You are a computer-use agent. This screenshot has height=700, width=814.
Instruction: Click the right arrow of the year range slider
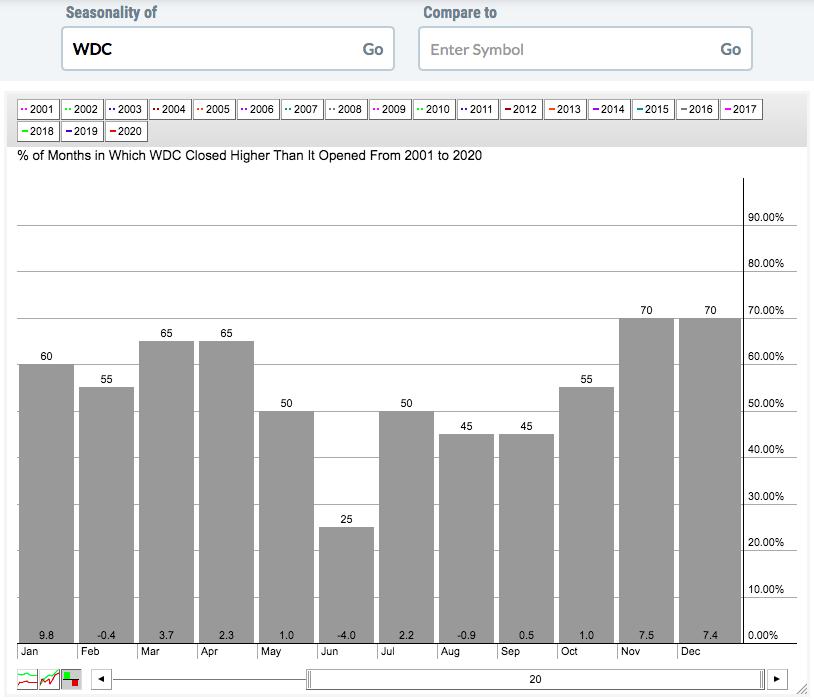778,679
